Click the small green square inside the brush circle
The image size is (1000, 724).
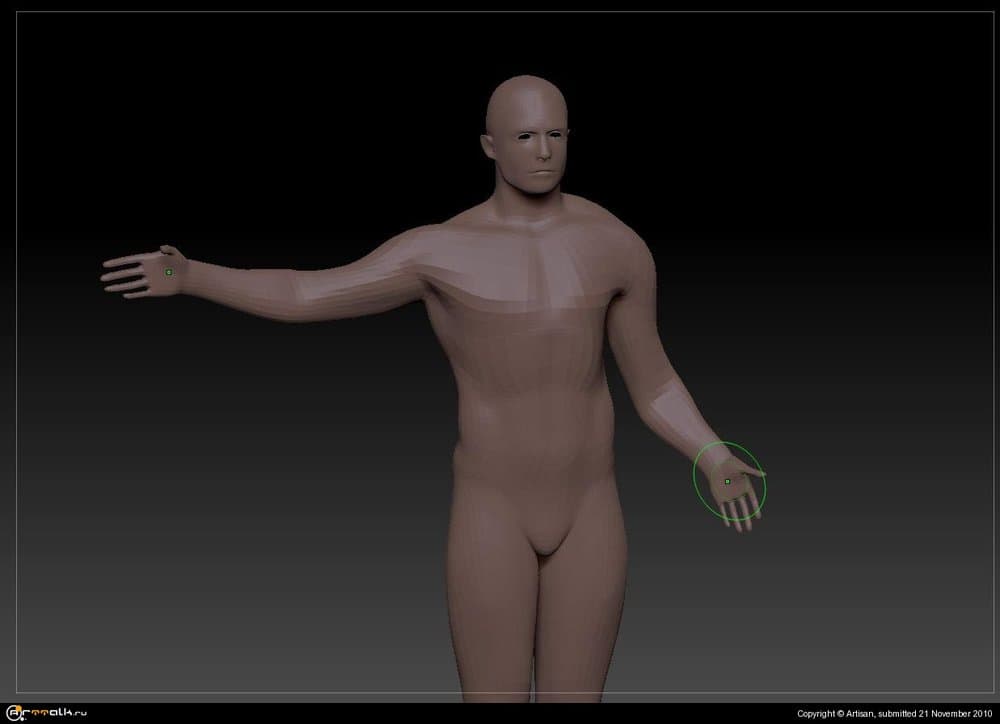point(726,481)
